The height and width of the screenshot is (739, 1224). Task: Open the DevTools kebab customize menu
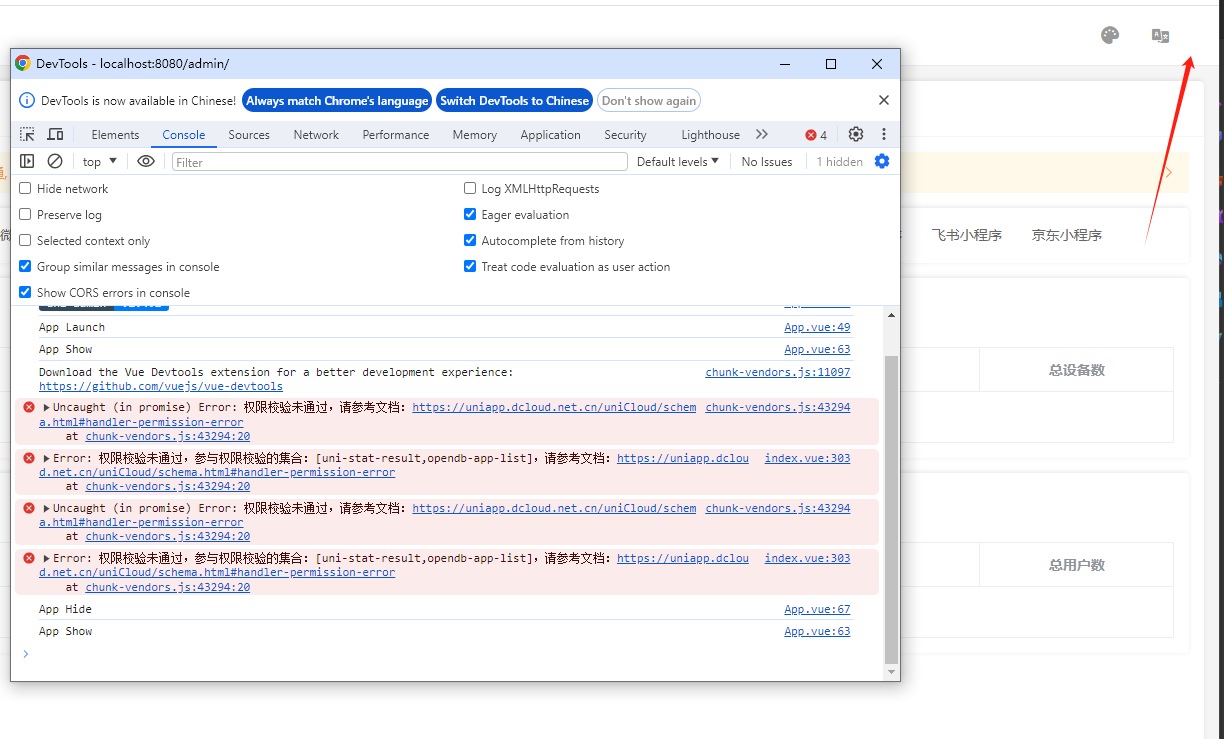click(884, 134)
